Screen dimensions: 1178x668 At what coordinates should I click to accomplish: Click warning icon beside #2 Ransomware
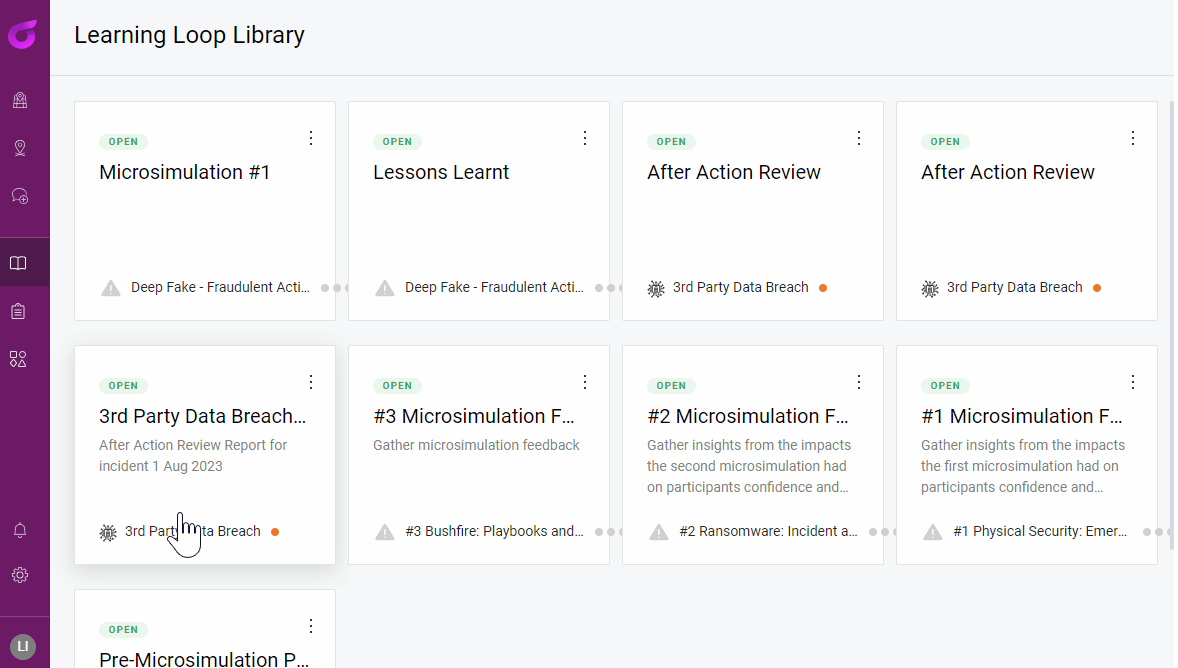[x=659, y=532]
